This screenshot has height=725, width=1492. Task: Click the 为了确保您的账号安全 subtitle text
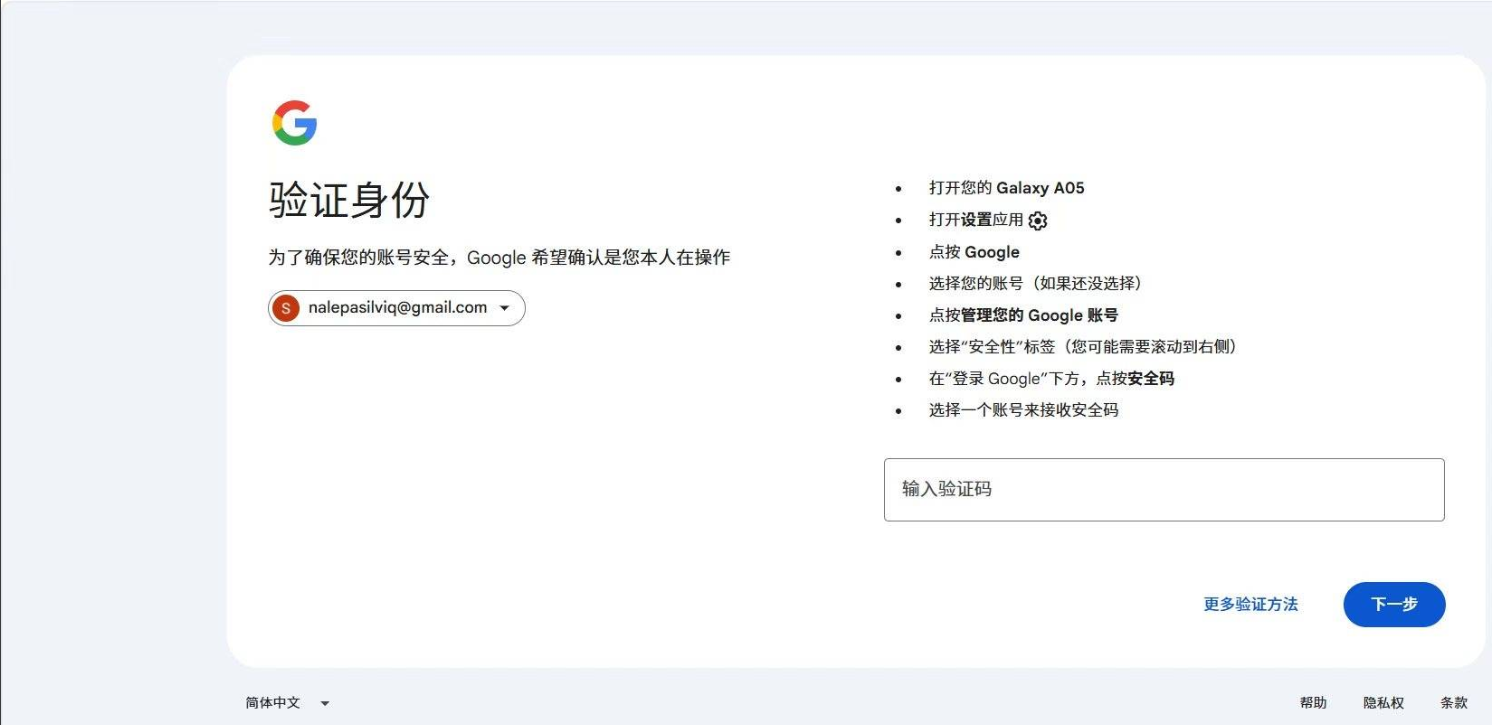coord(499,257)
